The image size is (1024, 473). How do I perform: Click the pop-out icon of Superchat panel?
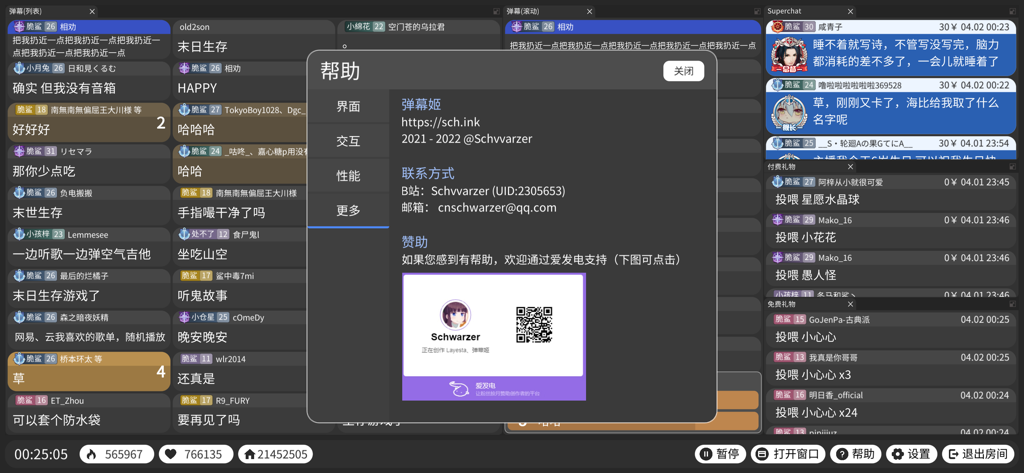click(1012, 11)
